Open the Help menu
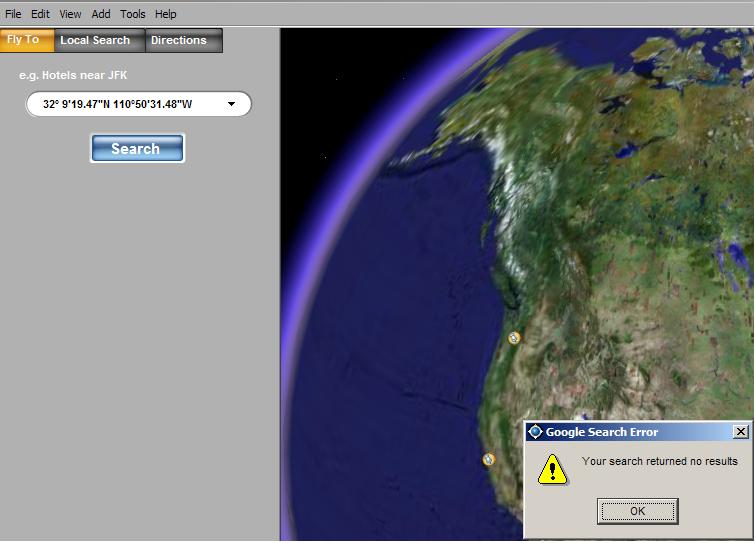 tap(165, 14)
